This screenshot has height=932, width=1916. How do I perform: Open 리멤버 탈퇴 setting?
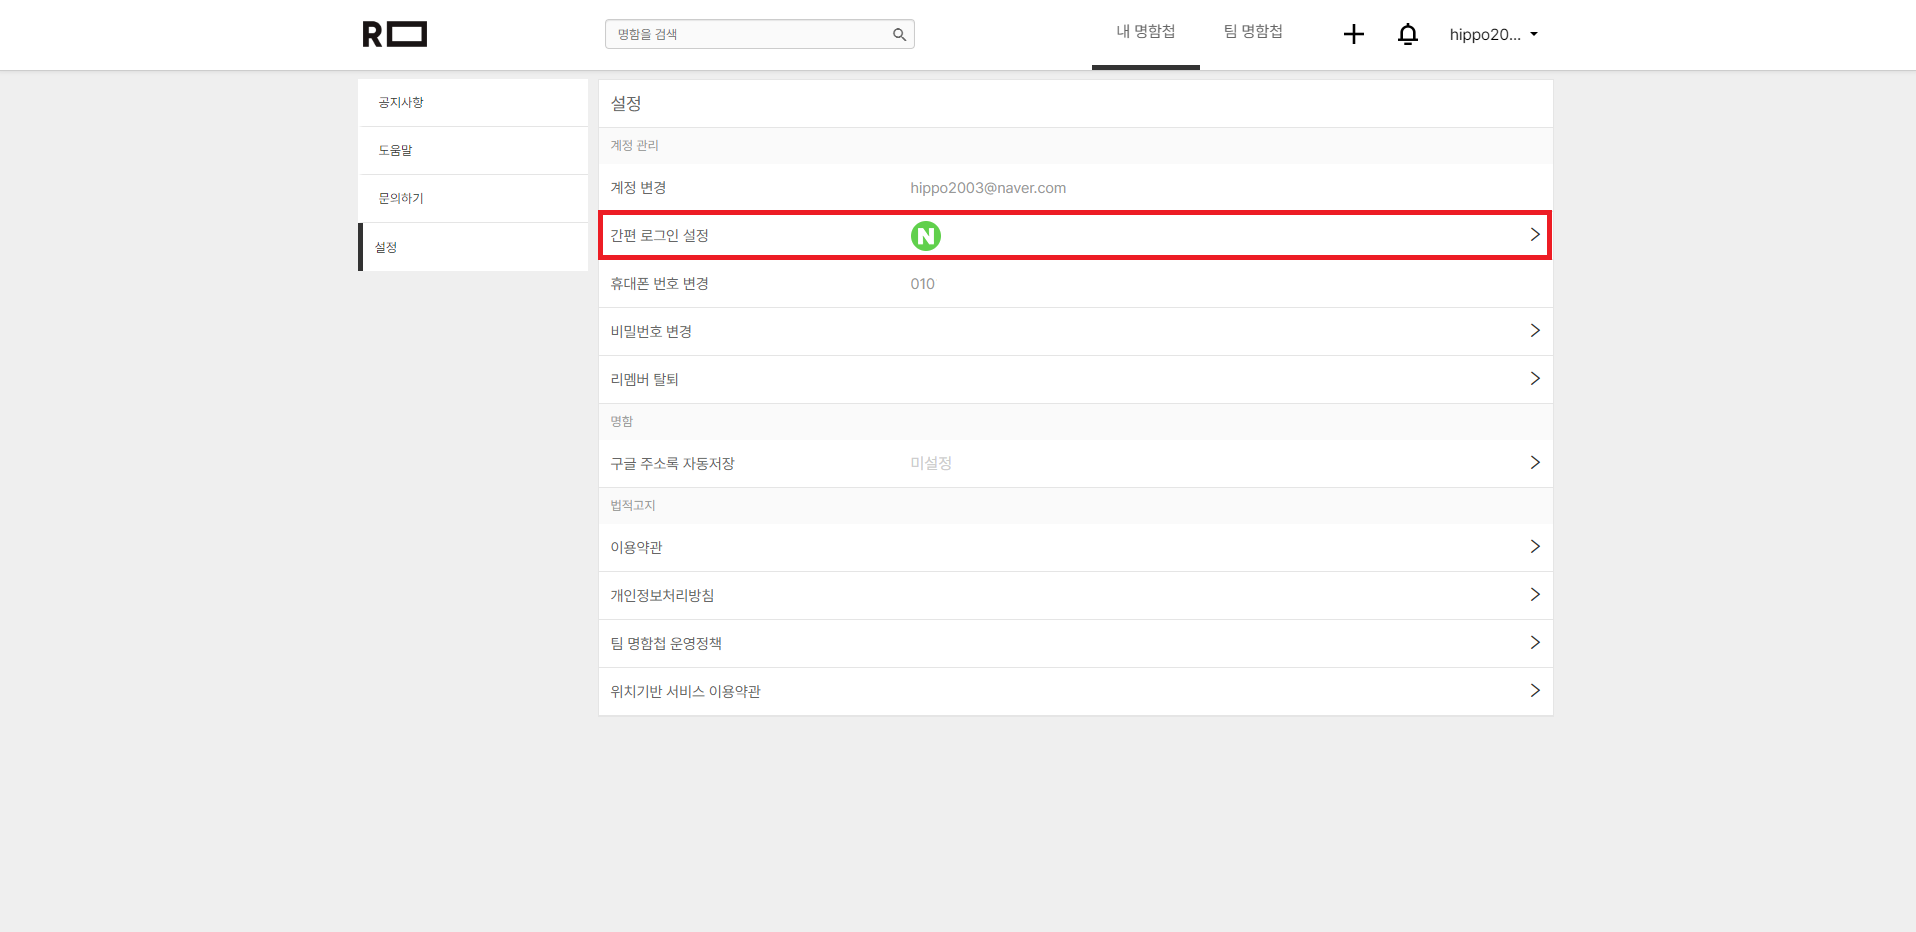point(1075,380)
